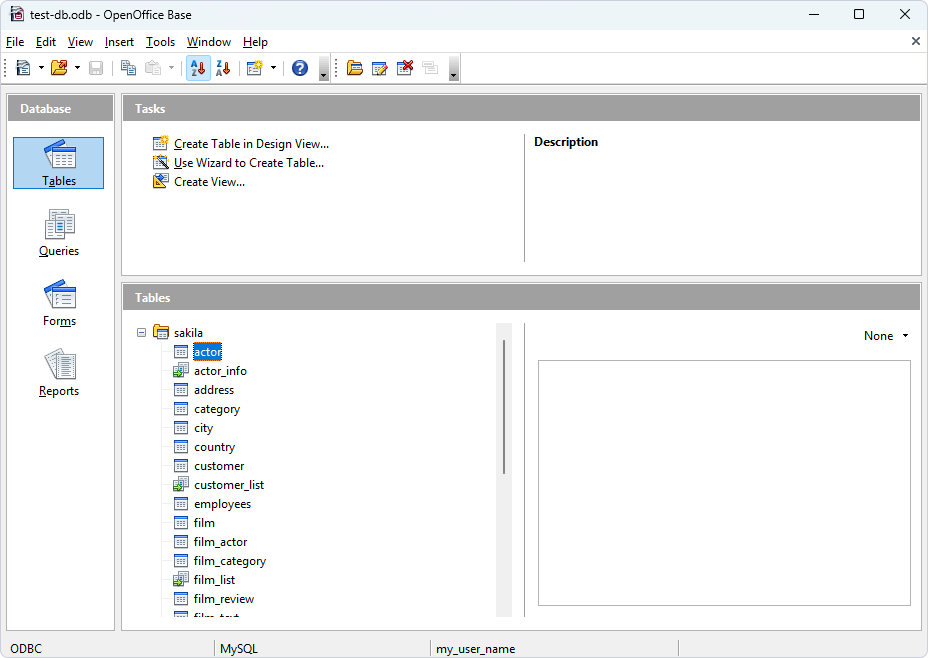Select the customer table in the tree
The height and width of the screenshot is (658, 928).
(x=217, y=465)
